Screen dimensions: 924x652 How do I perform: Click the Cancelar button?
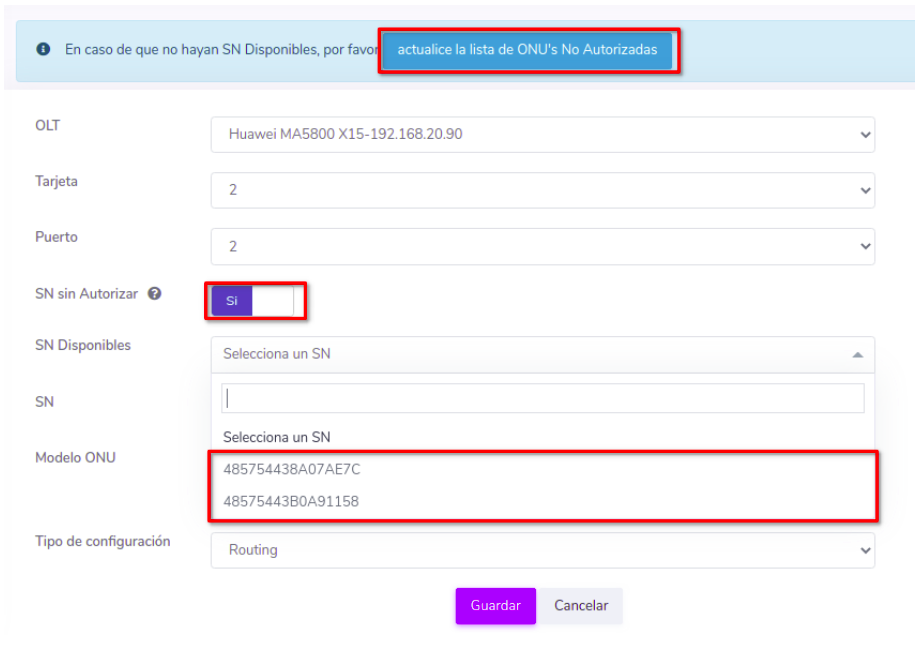click(x=581, y=606)
